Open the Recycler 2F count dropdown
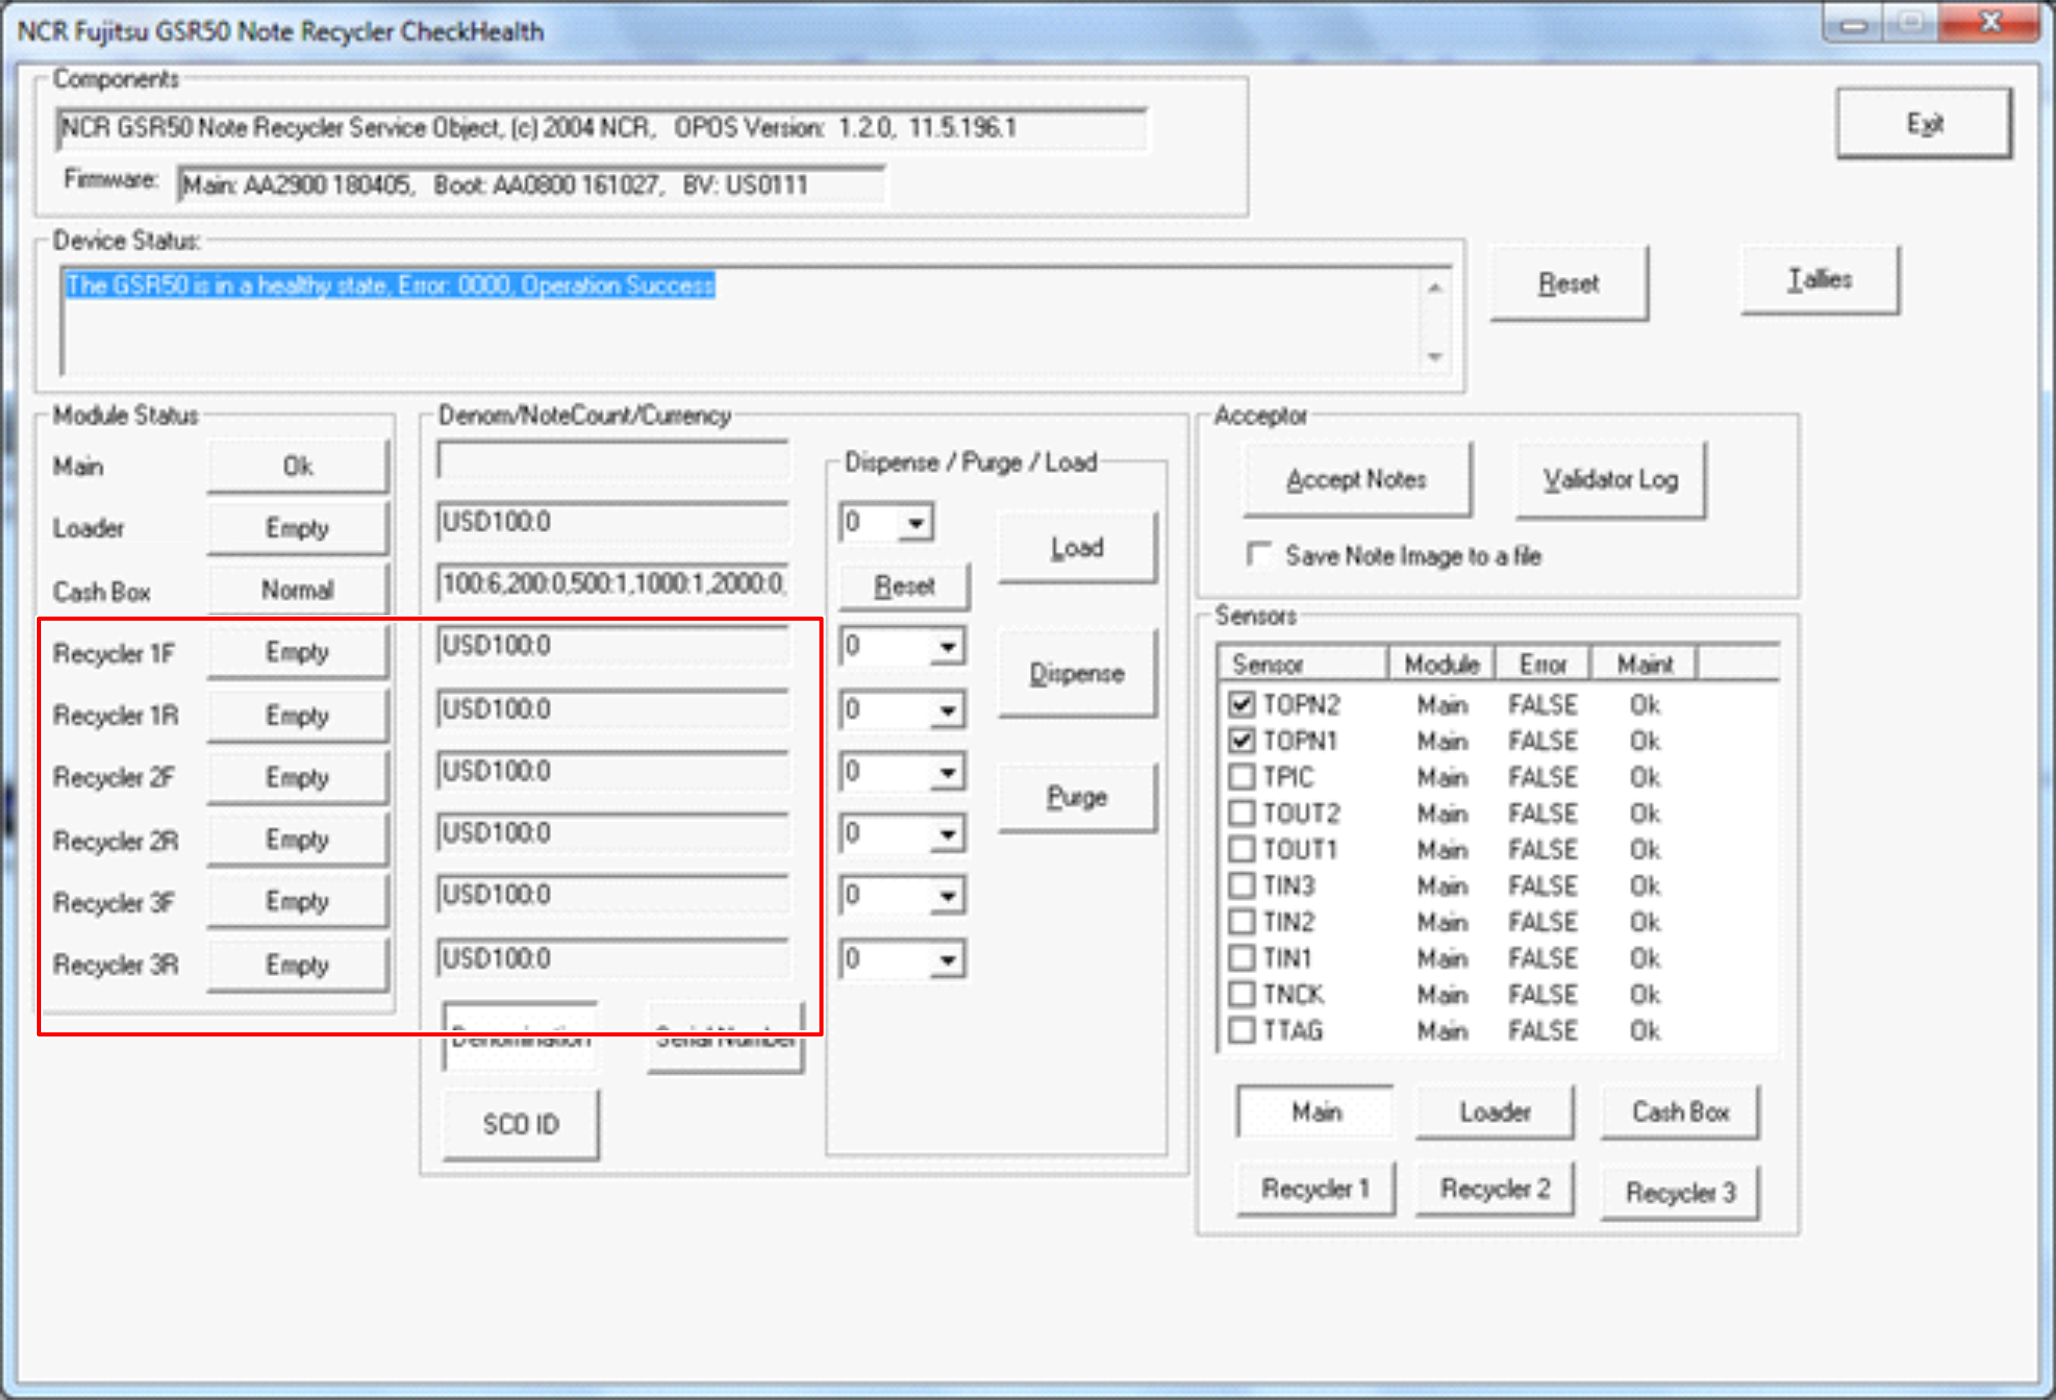Viewport: 2056px width, 1400px height. pyautogui.click(x=946, y=772)
